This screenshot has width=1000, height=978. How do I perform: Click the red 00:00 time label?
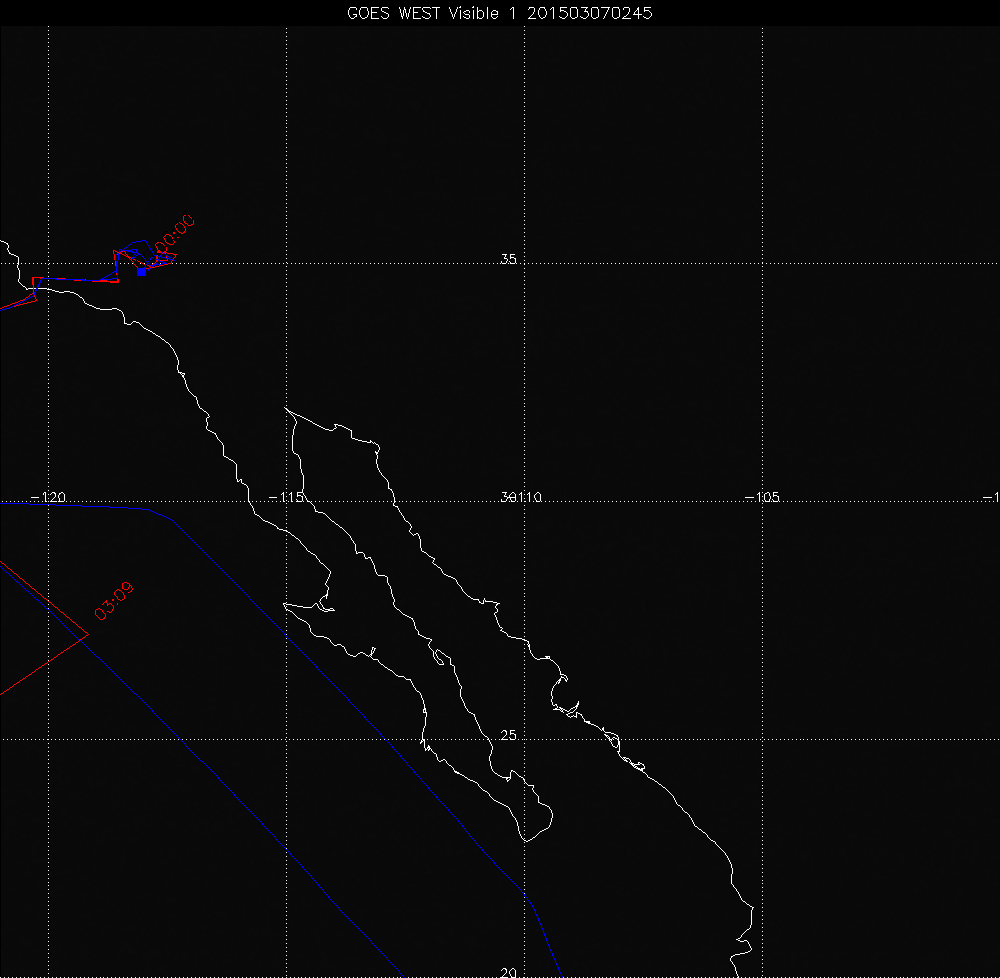click(173, 233)
